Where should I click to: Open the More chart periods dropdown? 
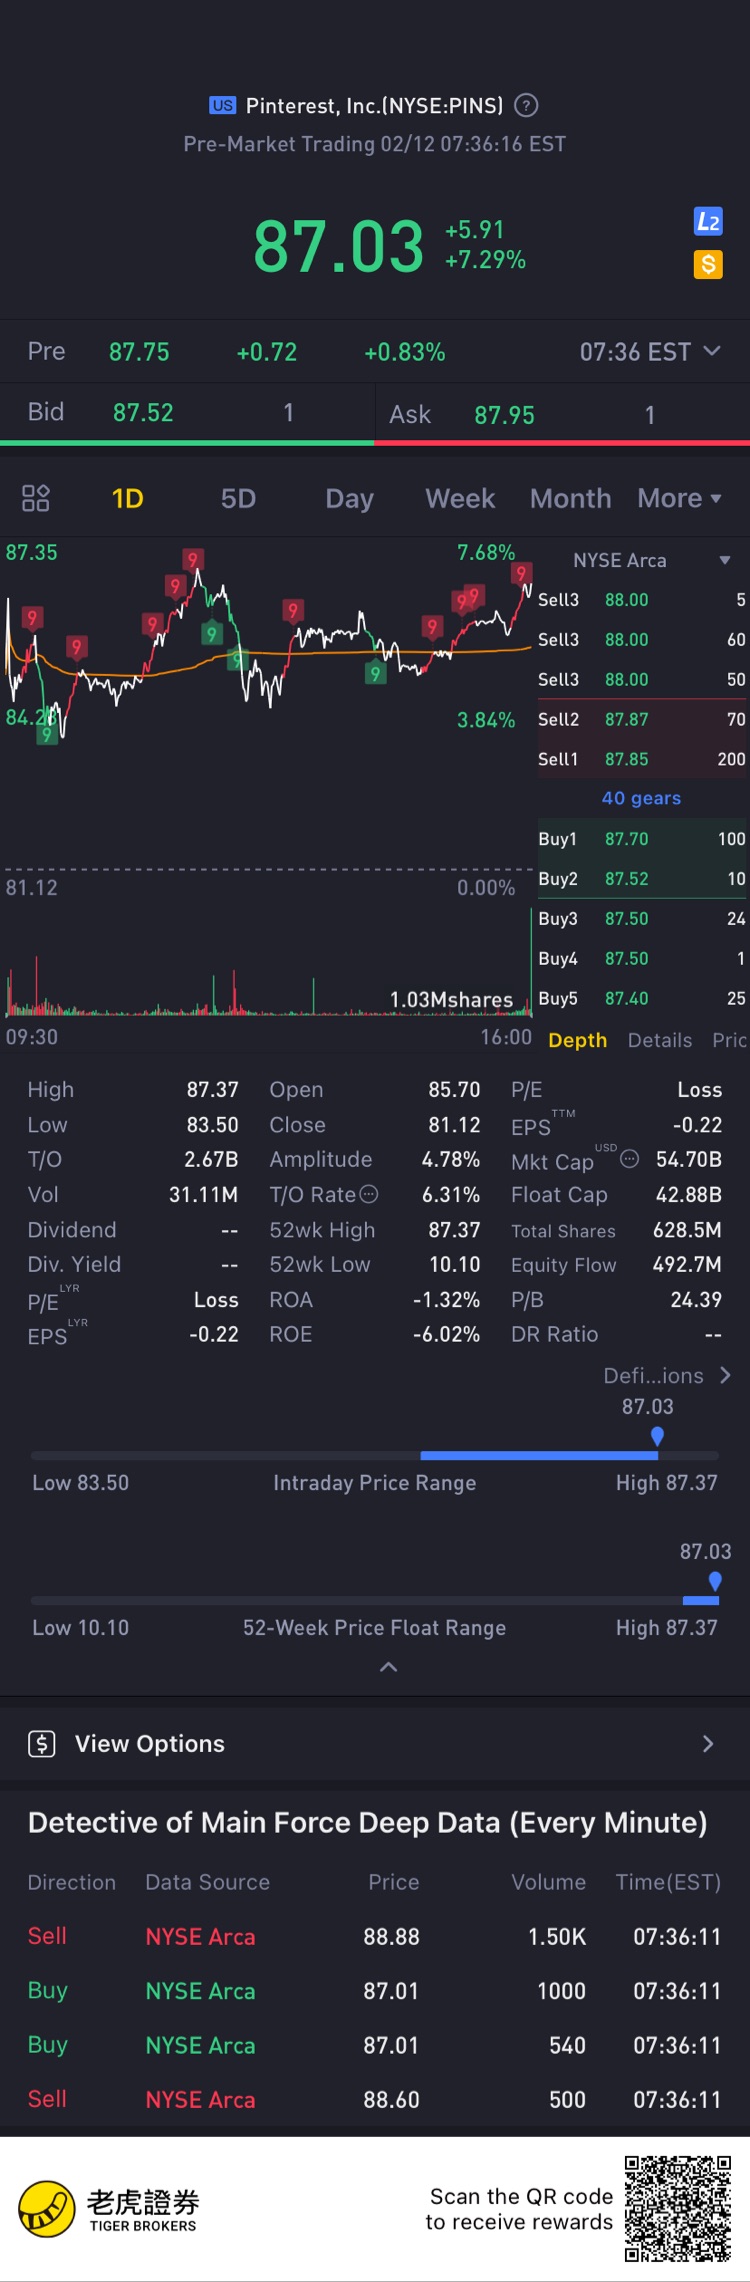coord(680,498)
